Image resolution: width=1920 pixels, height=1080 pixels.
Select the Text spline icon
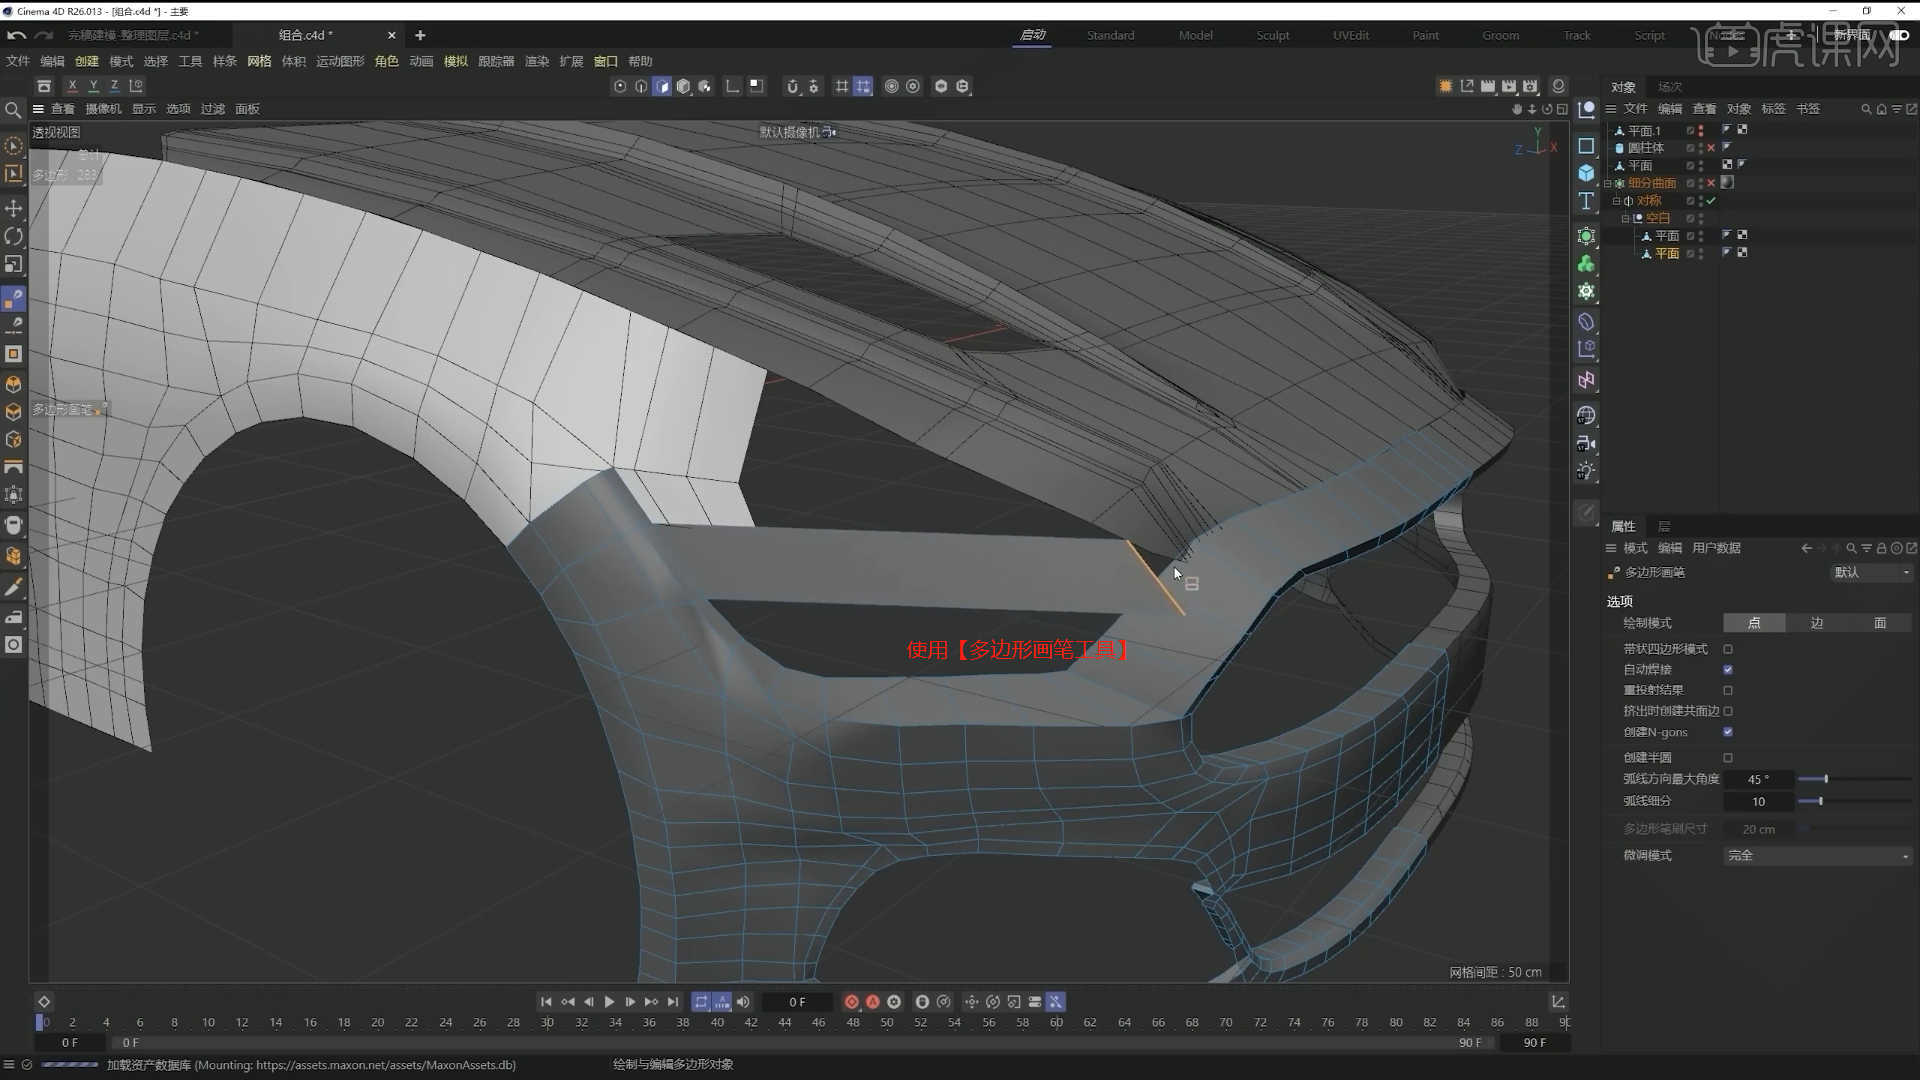[1586, 201]
